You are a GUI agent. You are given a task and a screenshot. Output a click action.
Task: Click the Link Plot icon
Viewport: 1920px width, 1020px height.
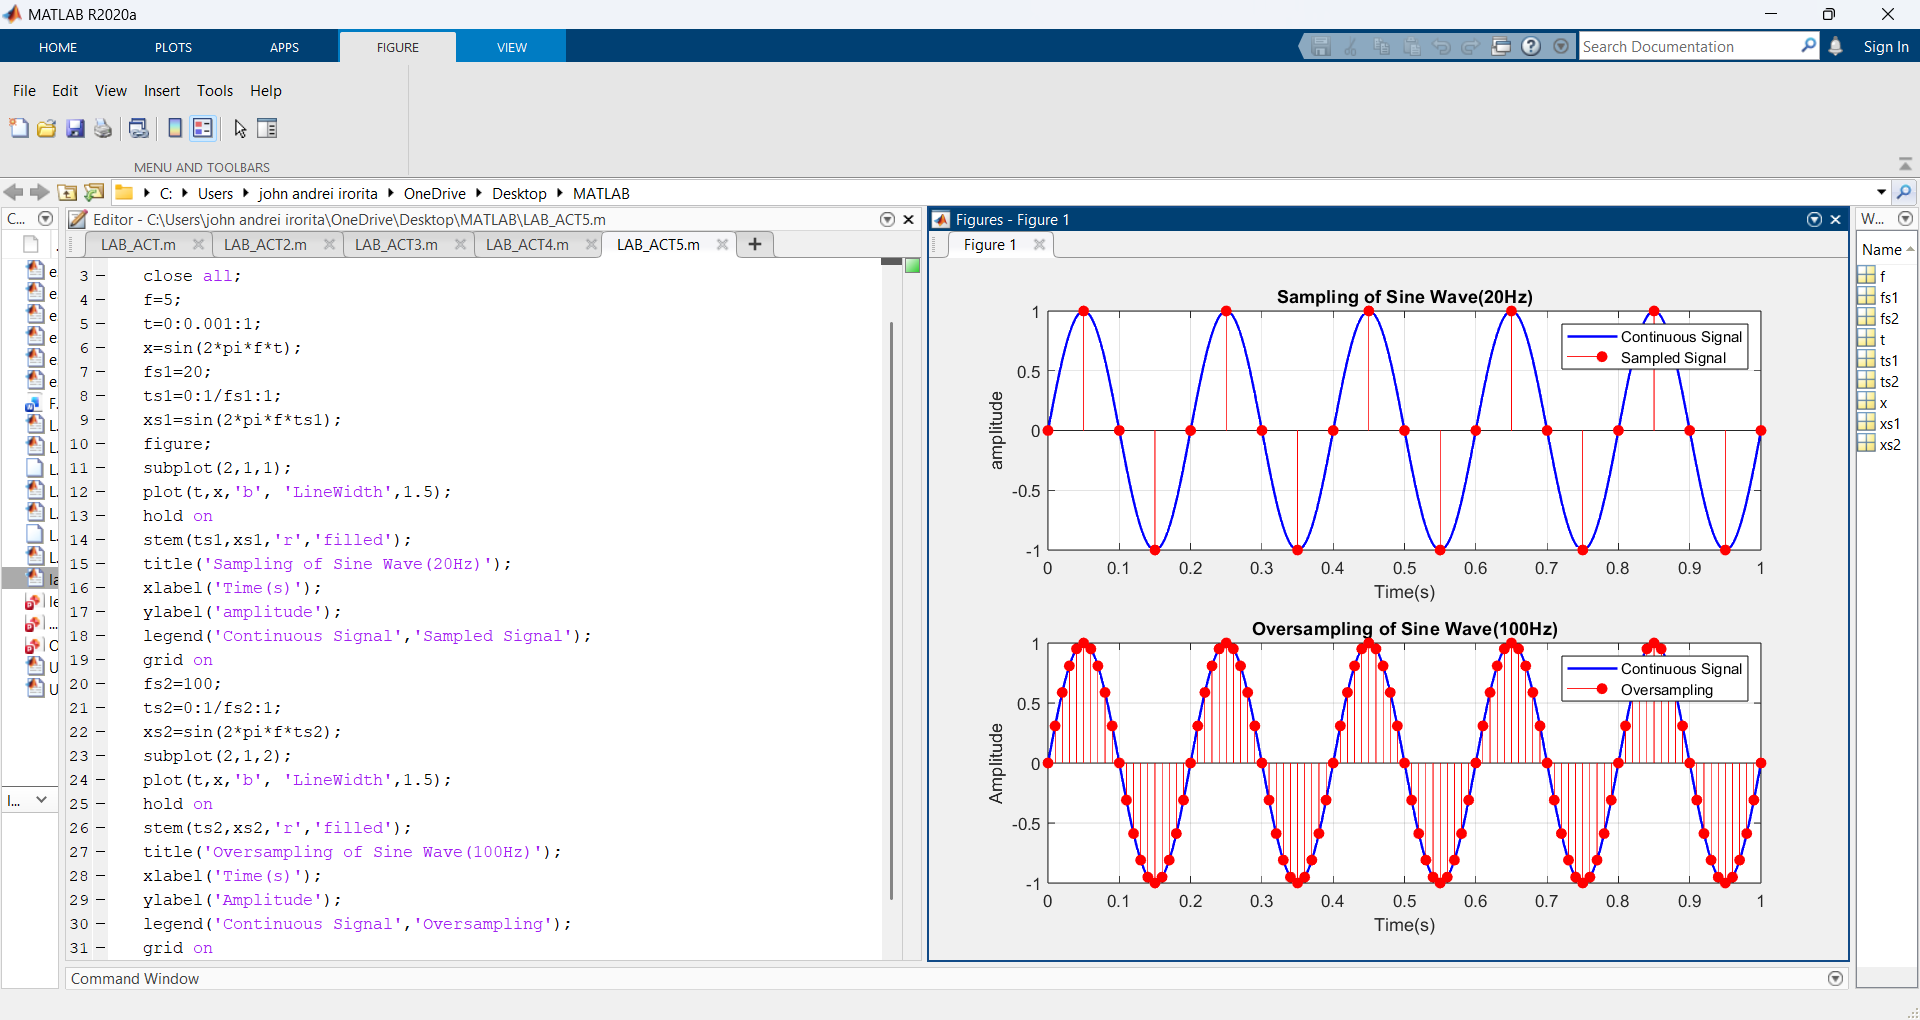(x=139, y=128)
